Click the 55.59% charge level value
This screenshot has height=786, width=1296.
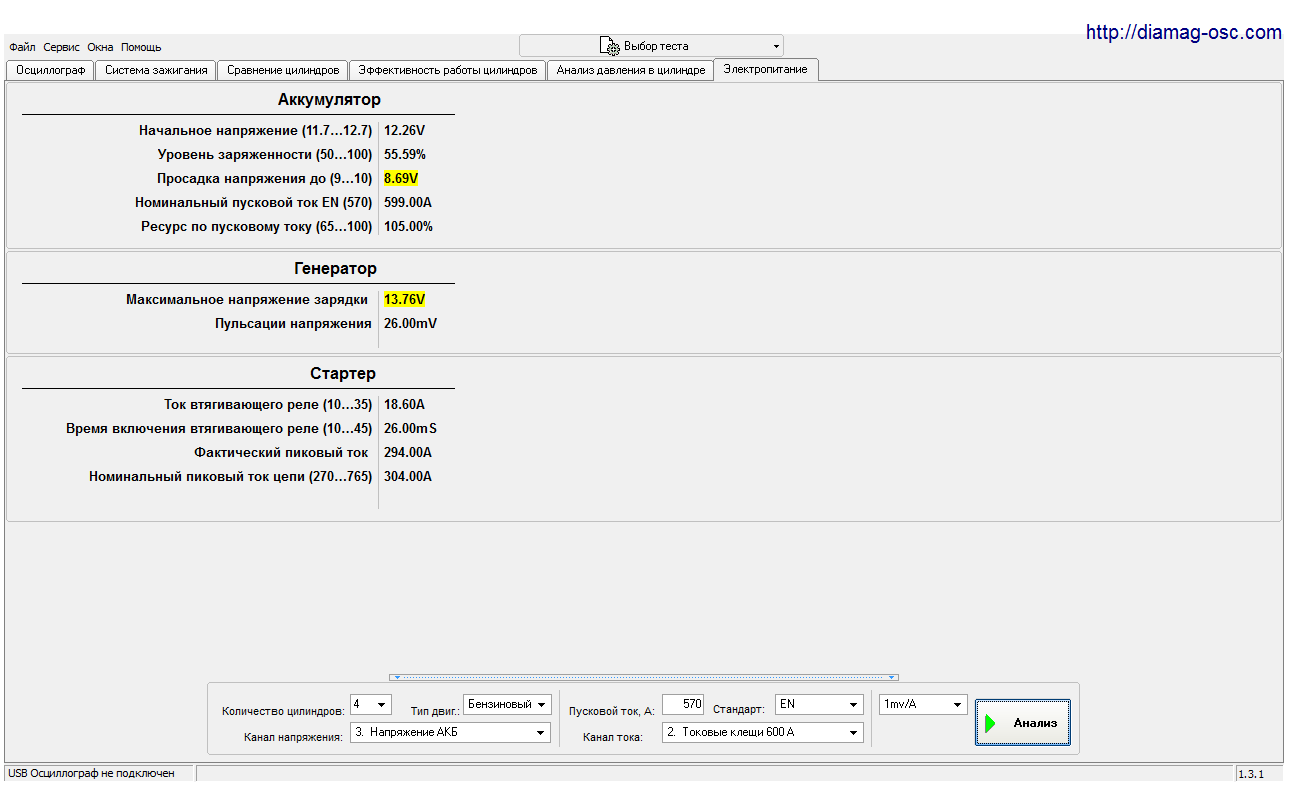(405, 155)
